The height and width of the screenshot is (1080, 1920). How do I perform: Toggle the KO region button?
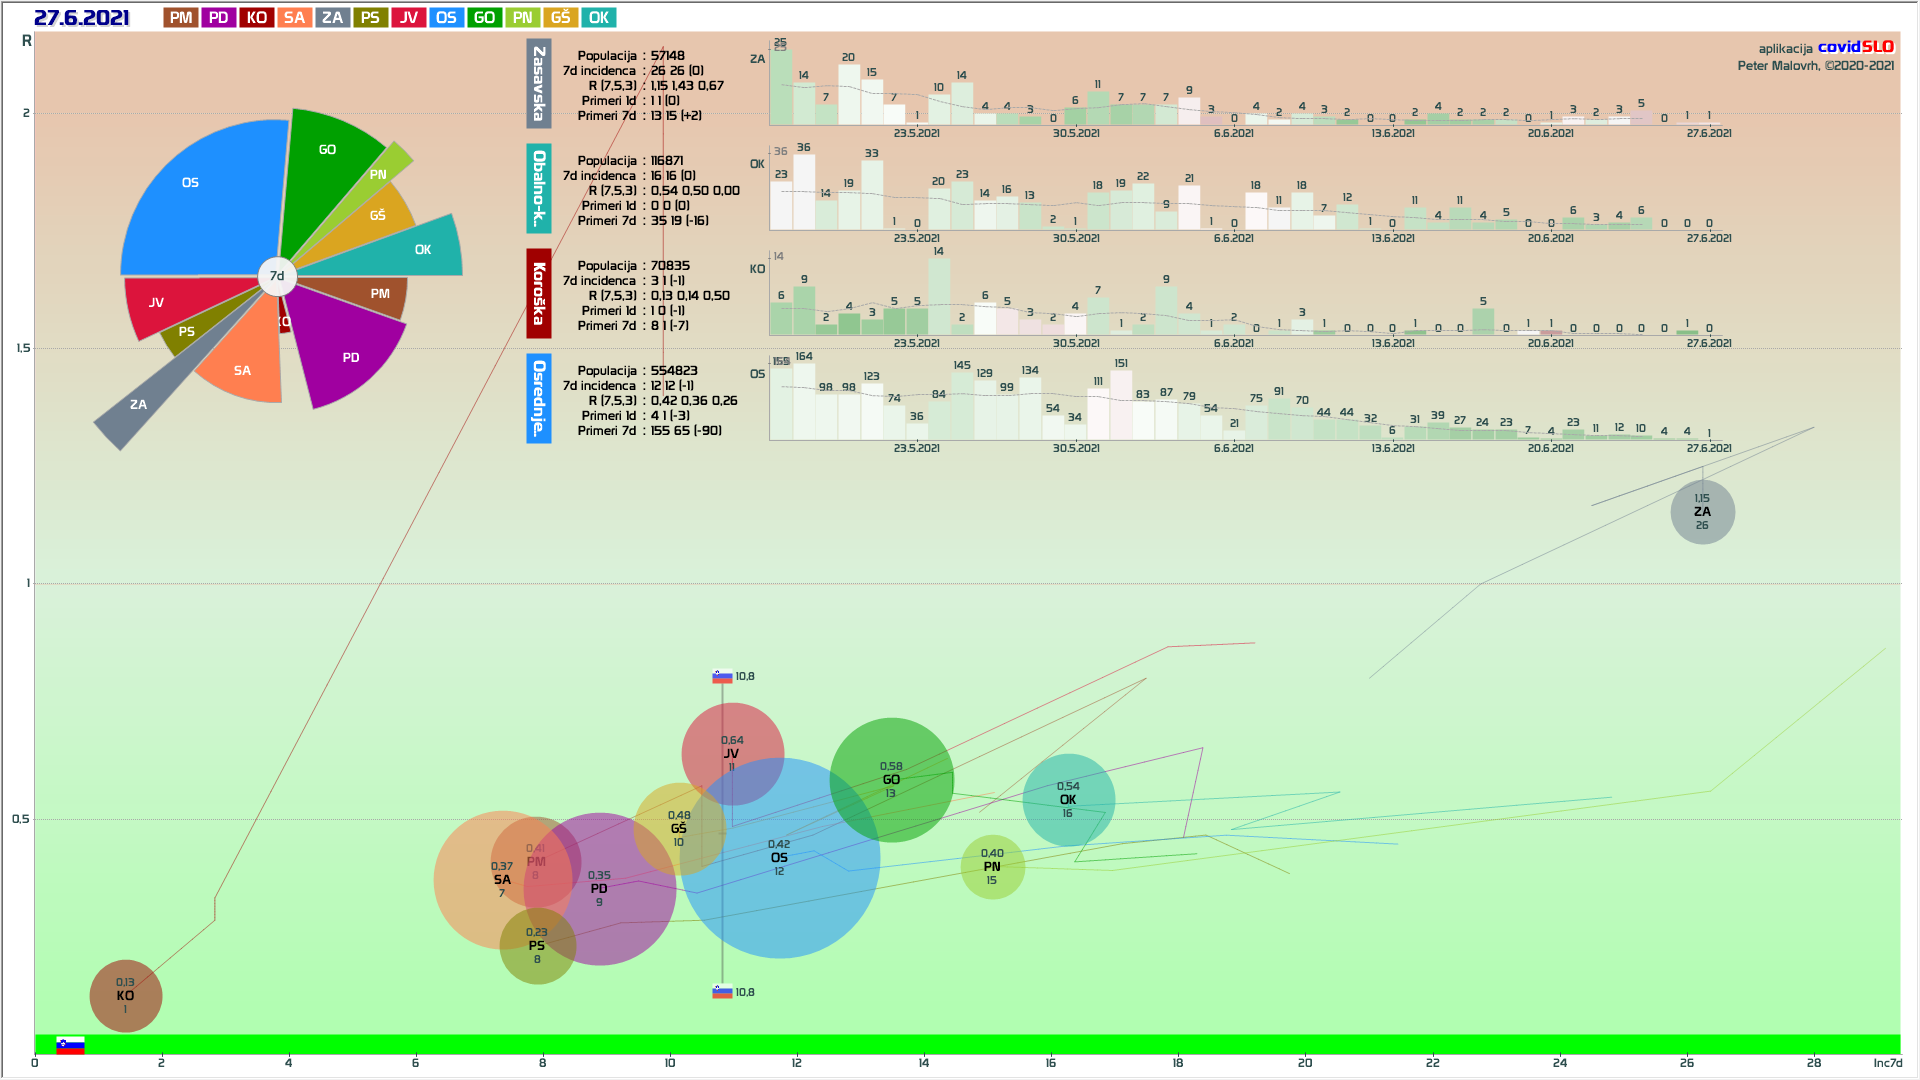click(x=257, y=18)
